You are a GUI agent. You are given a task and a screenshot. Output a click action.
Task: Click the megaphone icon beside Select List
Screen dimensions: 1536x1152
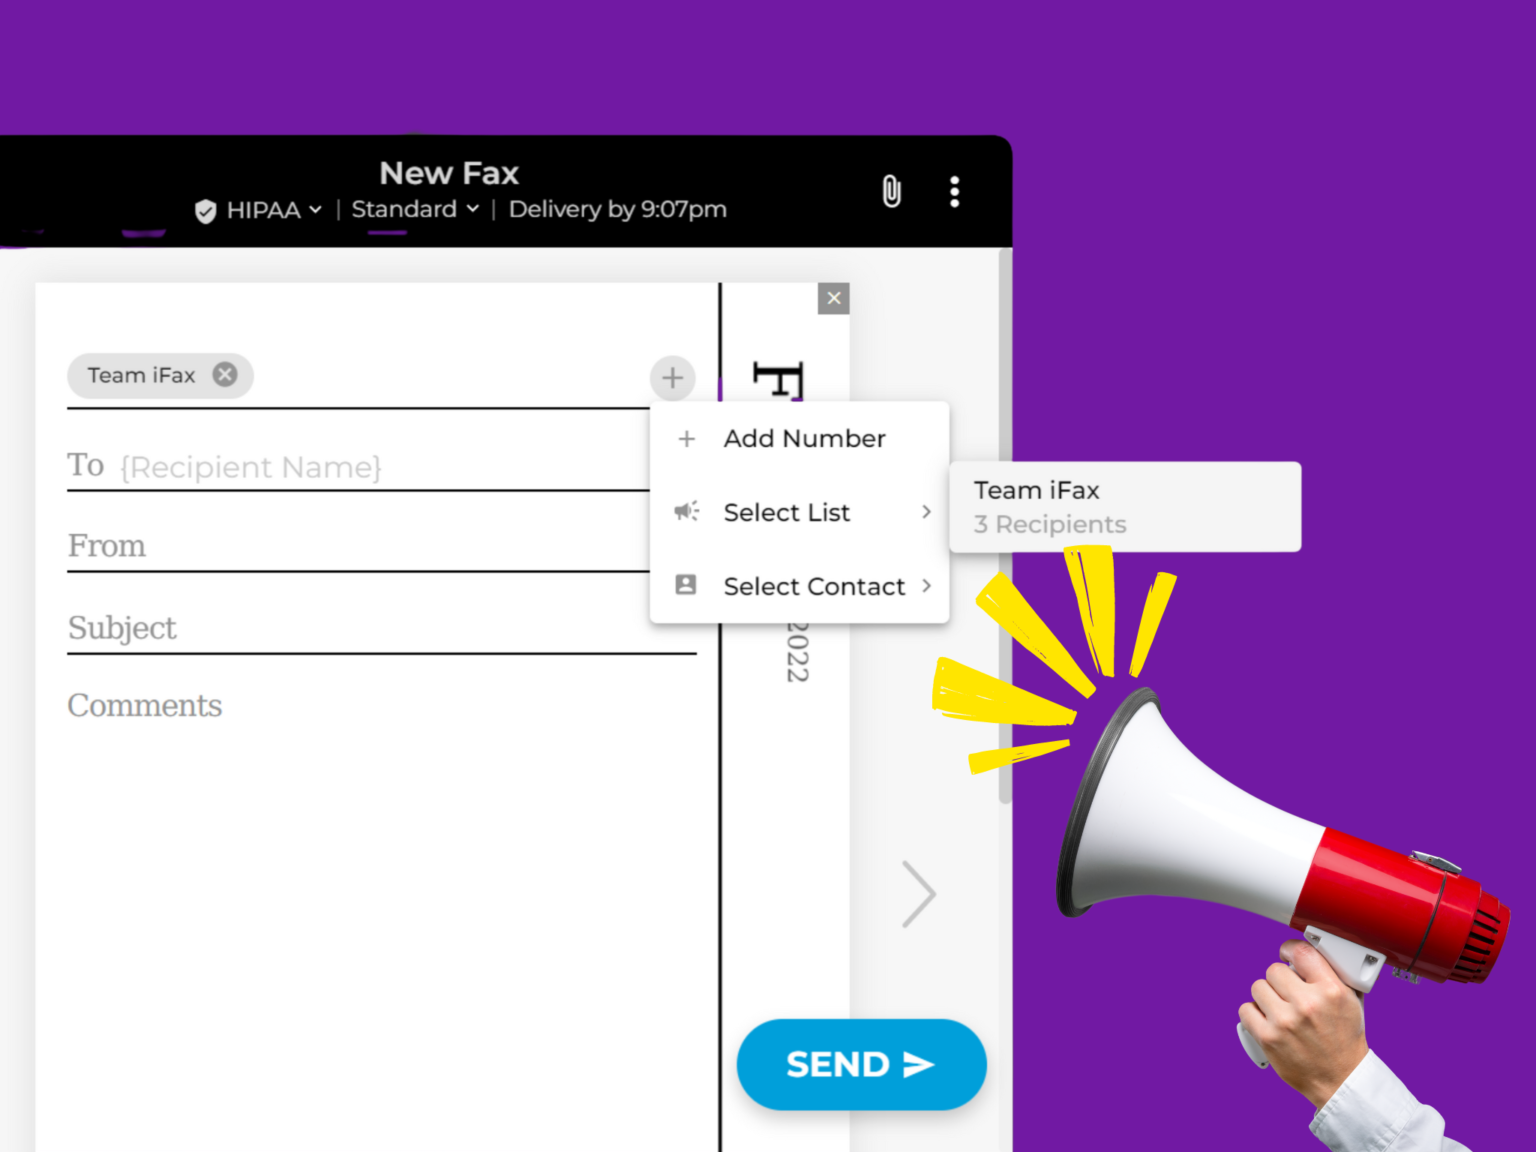(x=686, y=512)
